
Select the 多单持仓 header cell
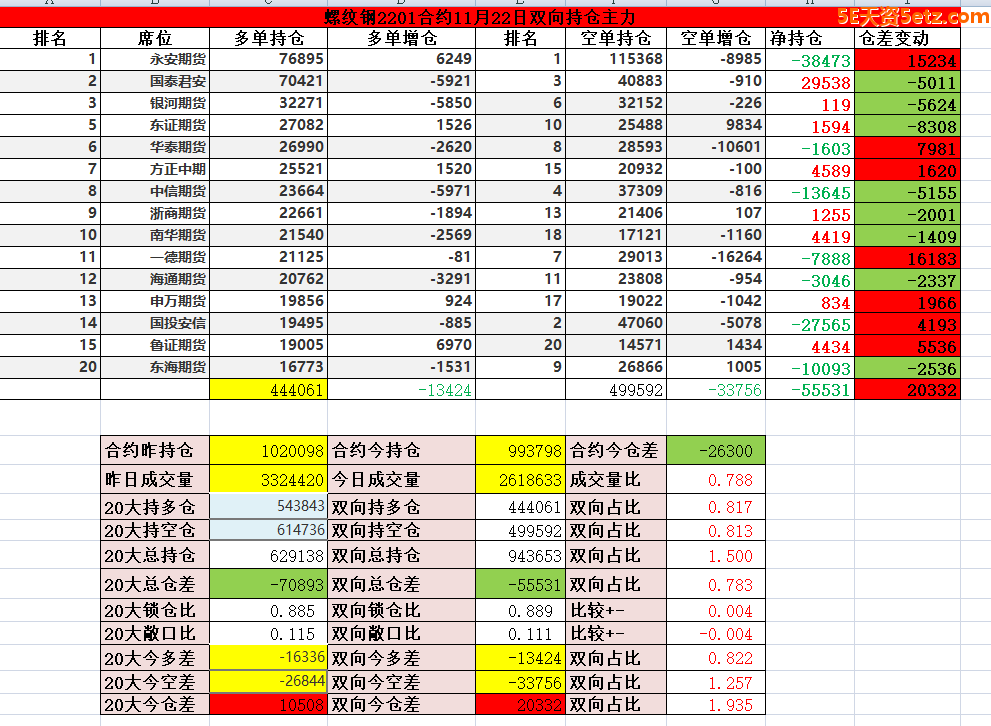[269, 38]
